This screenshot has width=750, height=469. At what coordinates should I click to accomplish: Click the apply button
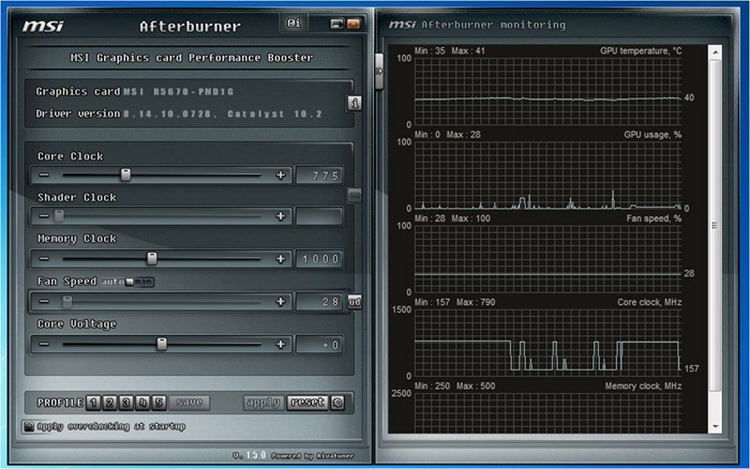(263, 402)
